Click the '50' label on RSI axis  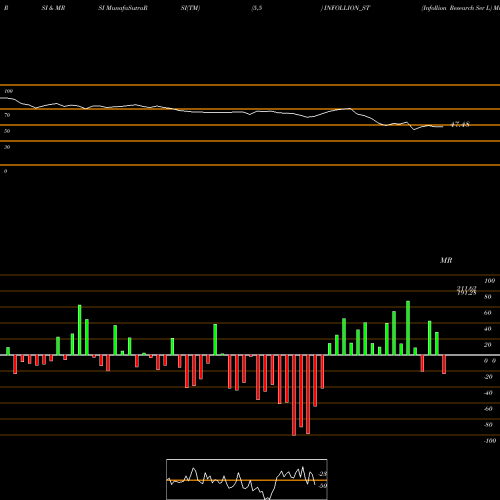(7, 131)
